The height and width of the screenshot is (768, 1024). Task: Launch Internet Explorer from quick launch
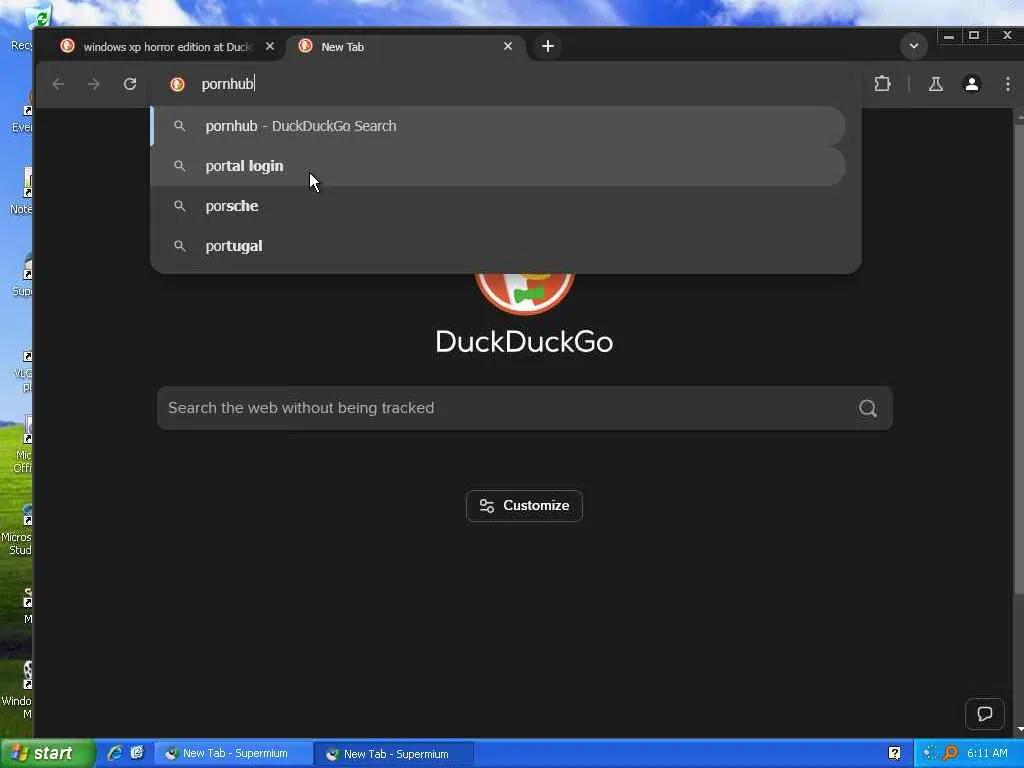pyautogui.click(x=115, y=753)
